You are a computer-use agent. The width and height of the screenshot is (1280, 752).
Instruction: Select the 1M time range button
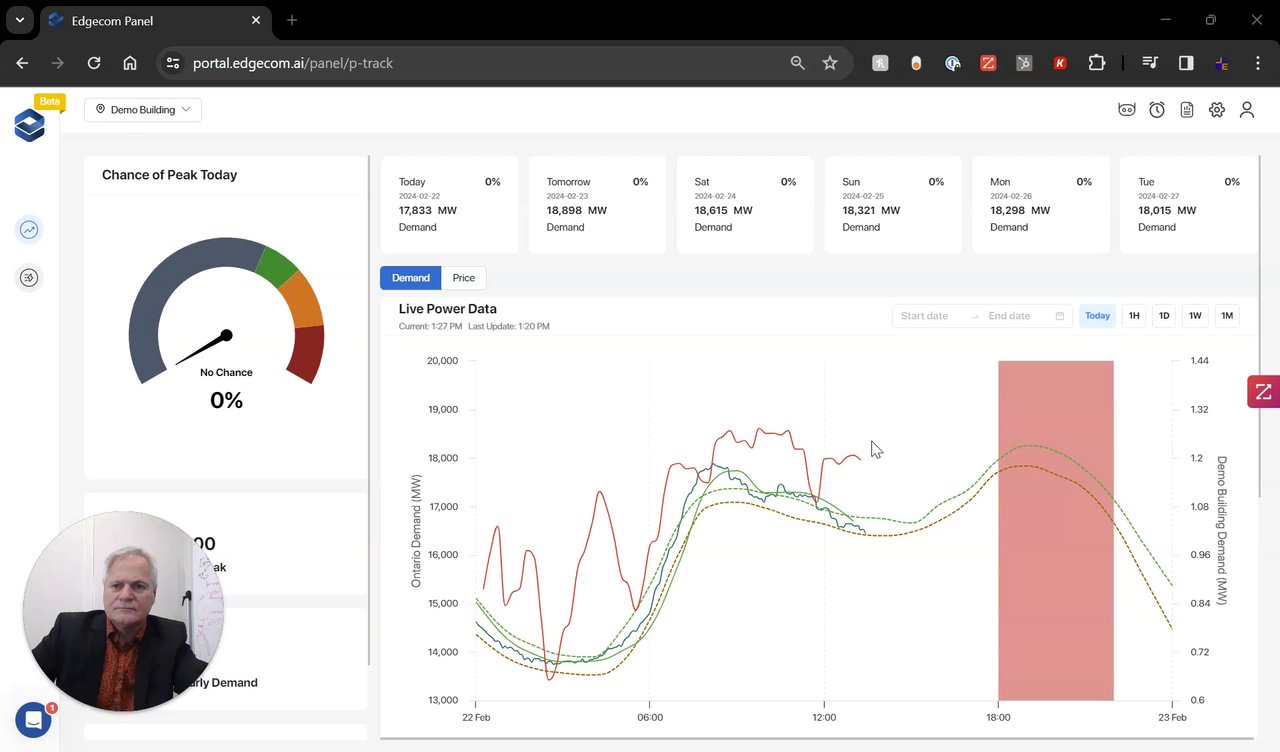(x=1227, y=316)
